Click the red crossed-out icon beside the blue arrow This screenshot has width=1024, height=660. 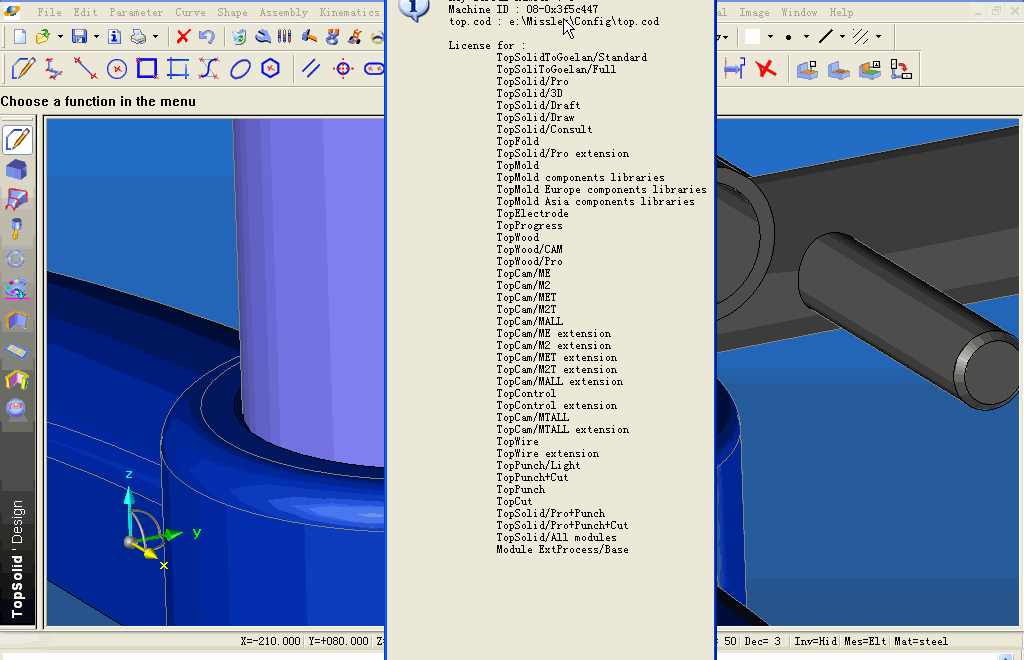[766, 69]
